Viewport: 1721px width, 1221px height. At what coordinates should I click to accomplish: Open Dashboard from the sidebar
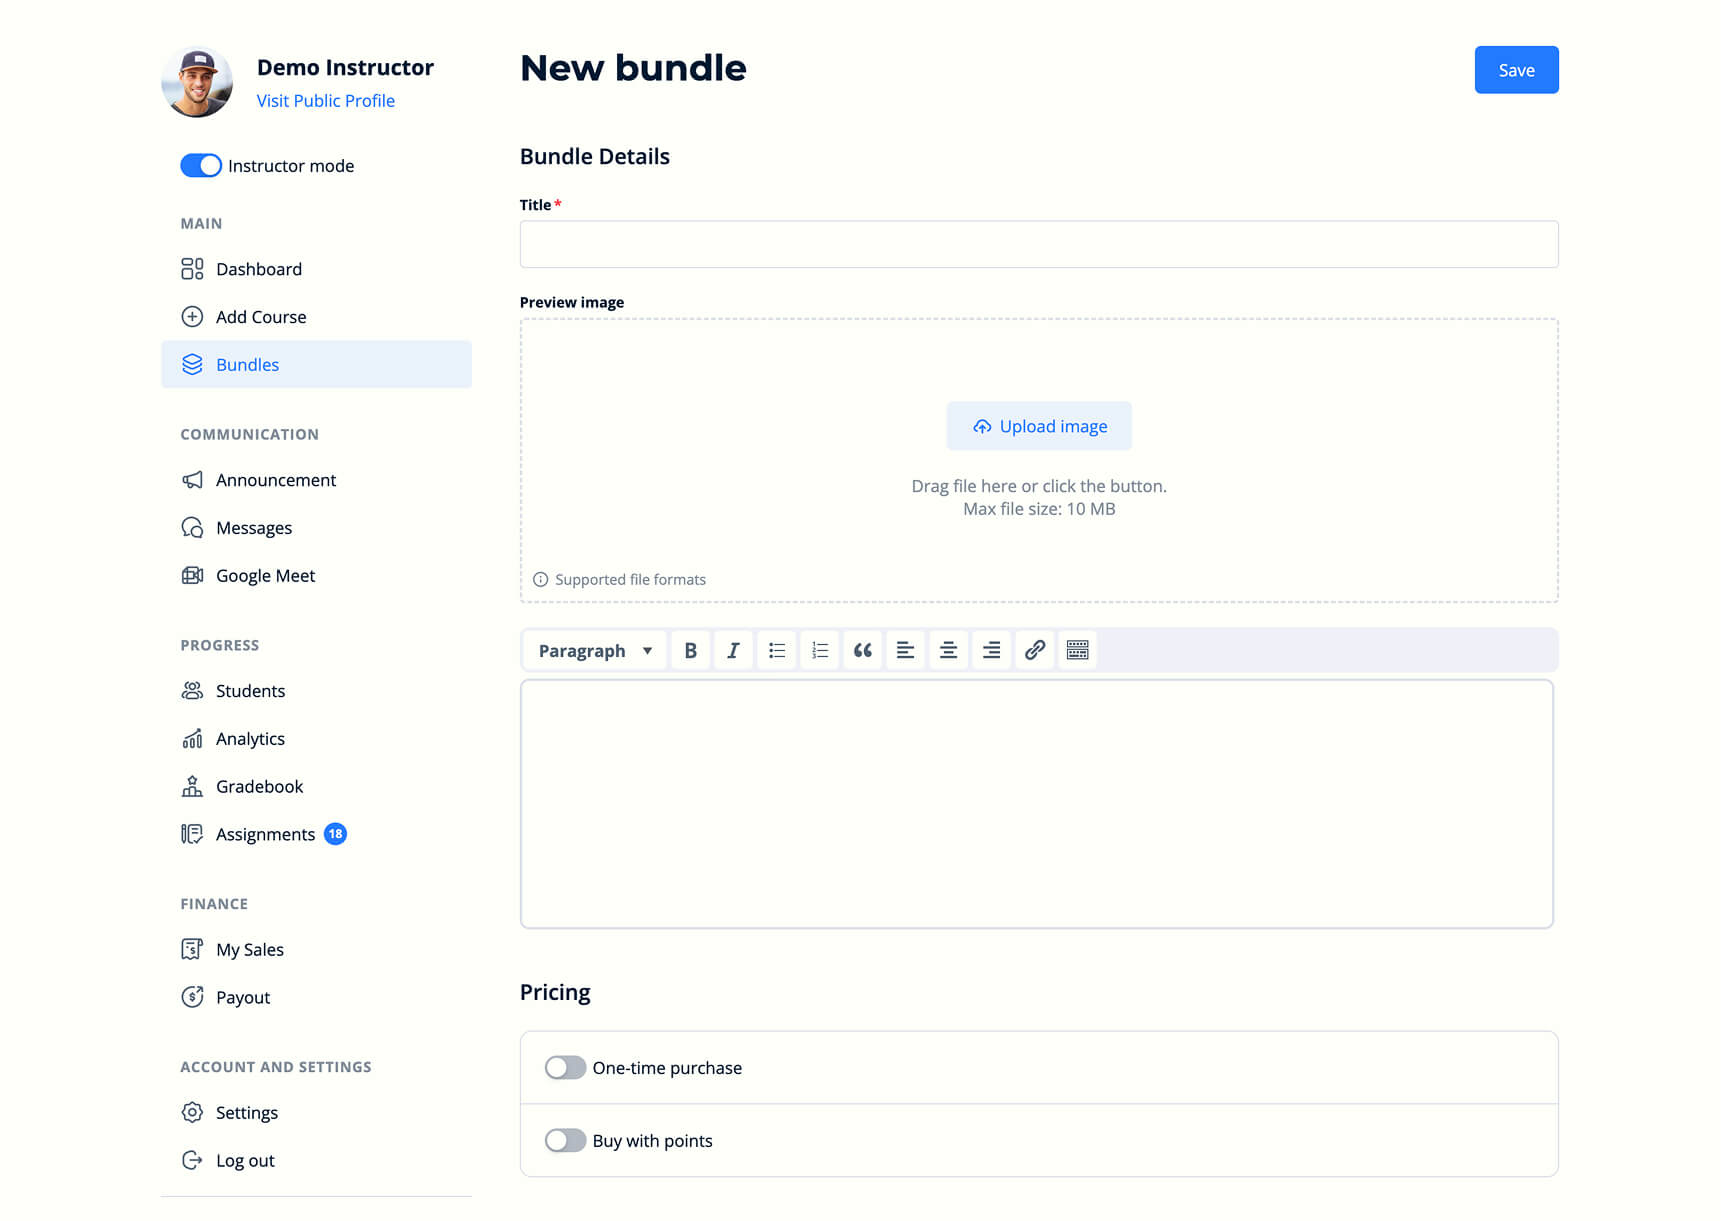[316, 269]
